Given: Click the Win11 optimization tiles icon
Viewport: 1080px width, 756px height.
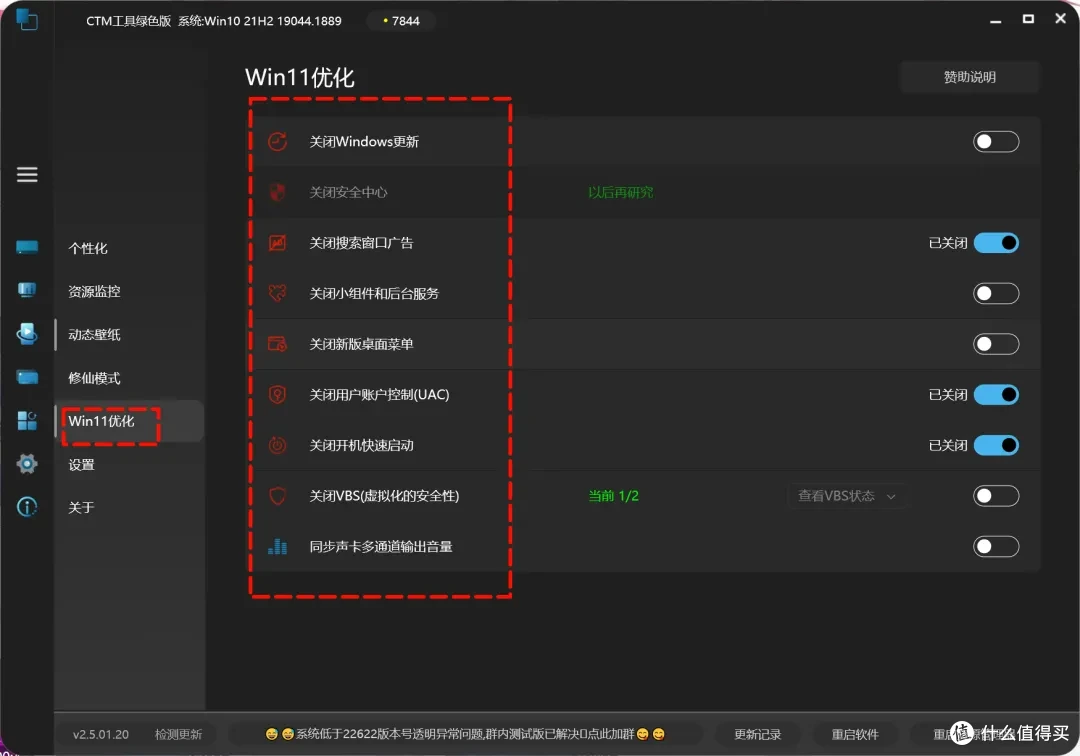Looking at the screenshot, I should pos(27,421).
